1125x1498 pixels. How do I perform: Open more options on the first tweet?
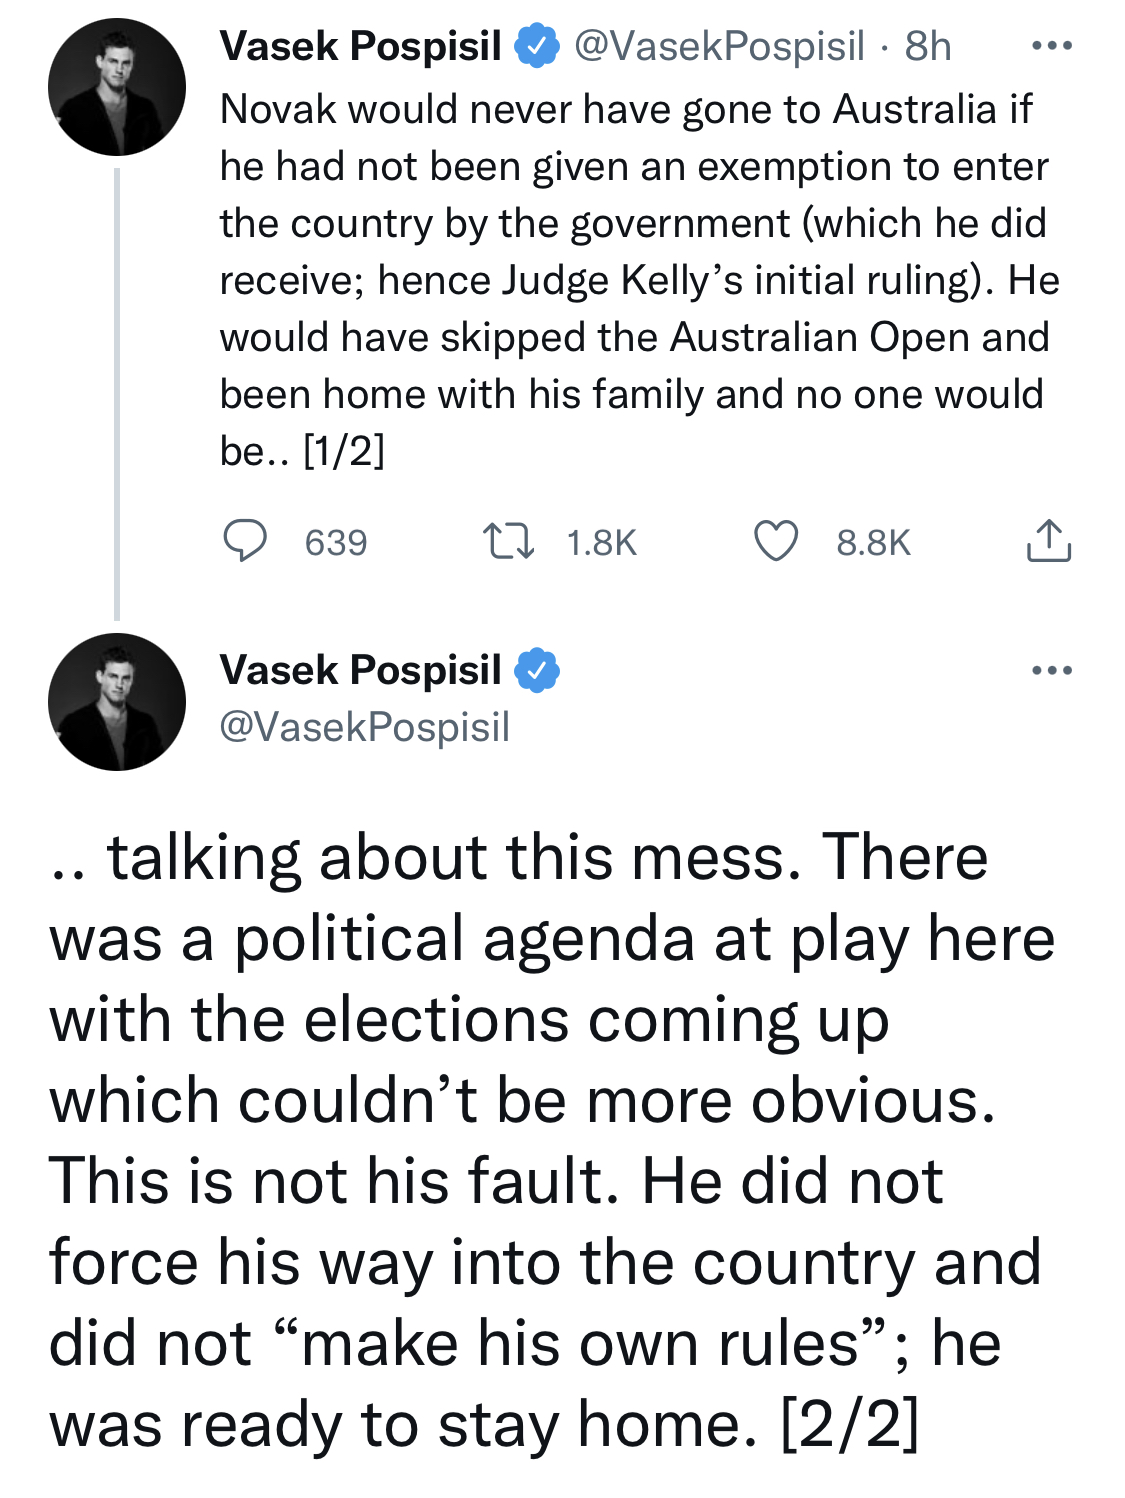pyautogui.click(x=1052, y=46)
